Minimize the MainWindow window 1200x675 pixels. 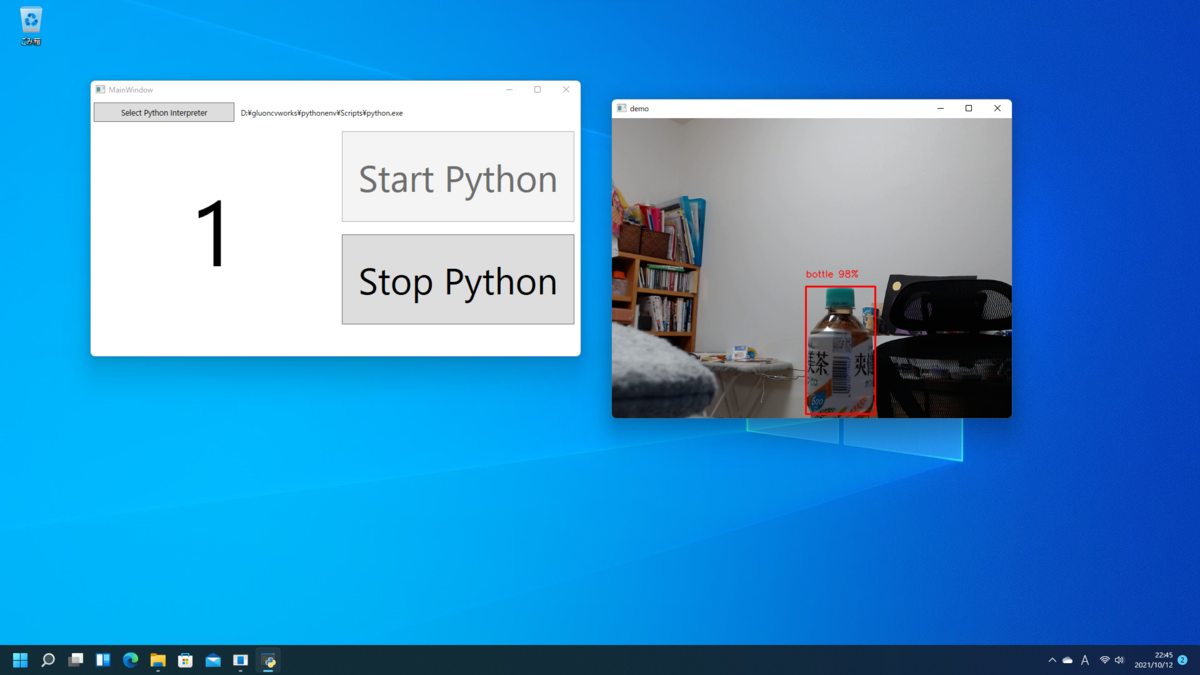coord(509,90)
